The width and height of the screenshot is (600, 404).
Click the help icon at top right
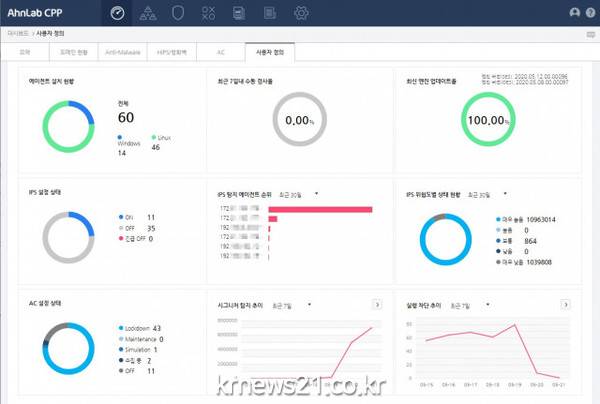point(589,12)
